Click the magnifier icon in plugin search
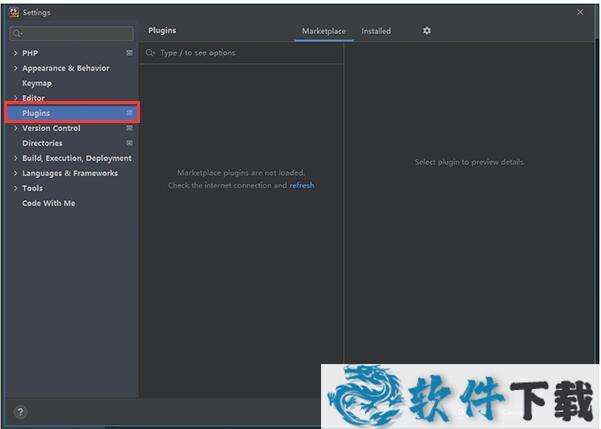 [151, 53]
